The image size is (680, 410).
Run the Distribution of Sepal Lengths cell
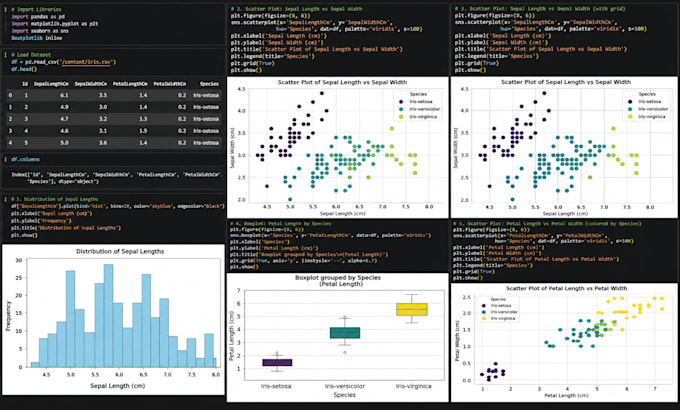(x=5, y=199)
